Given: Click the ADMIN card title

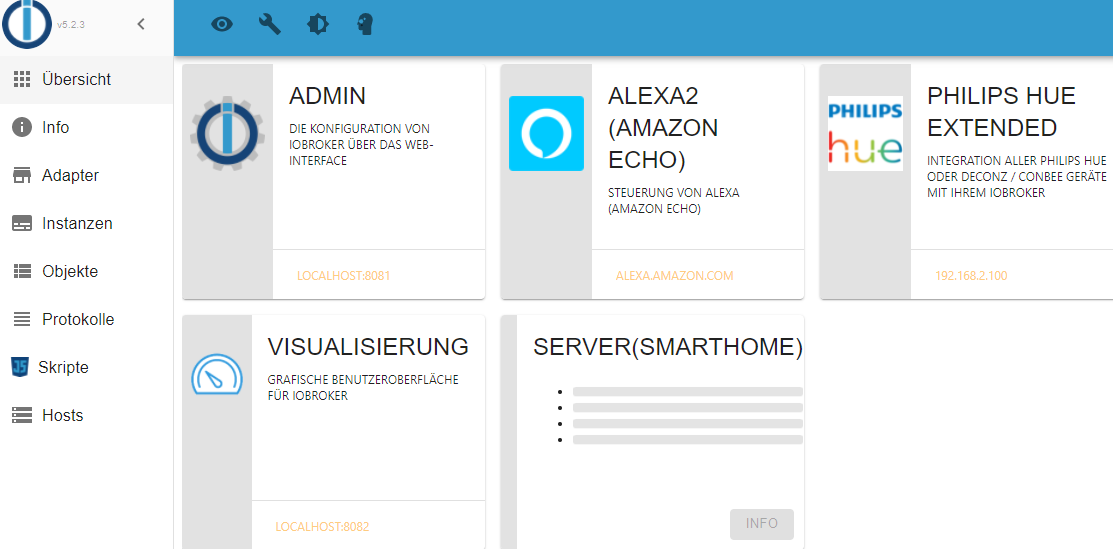Looking at the screenshot, I should [327, 96].
